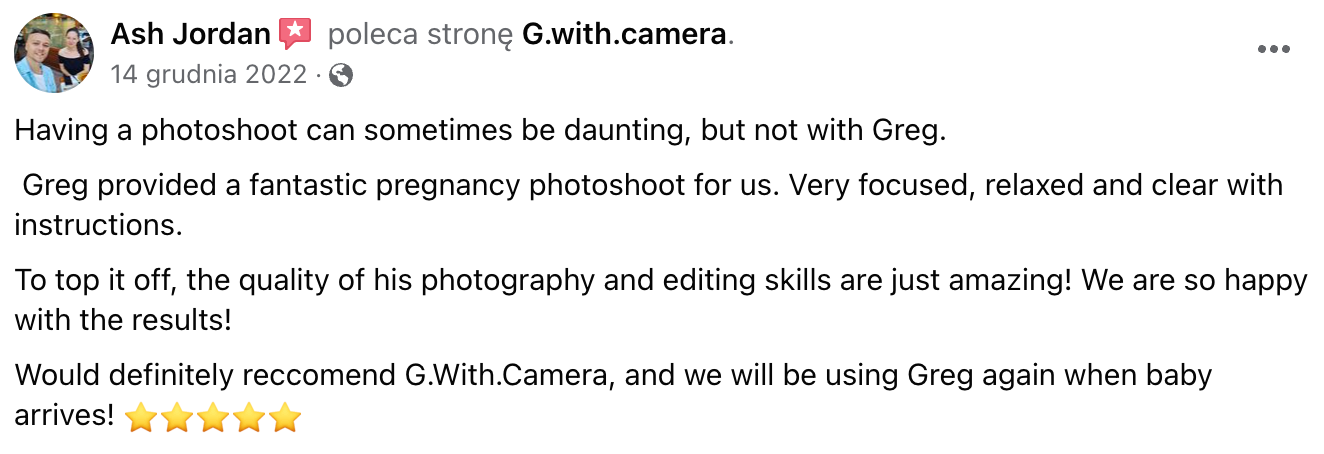1324x454 pixels.
Task: Click the "poleca stronę" text in header
Action: point(419,35)
